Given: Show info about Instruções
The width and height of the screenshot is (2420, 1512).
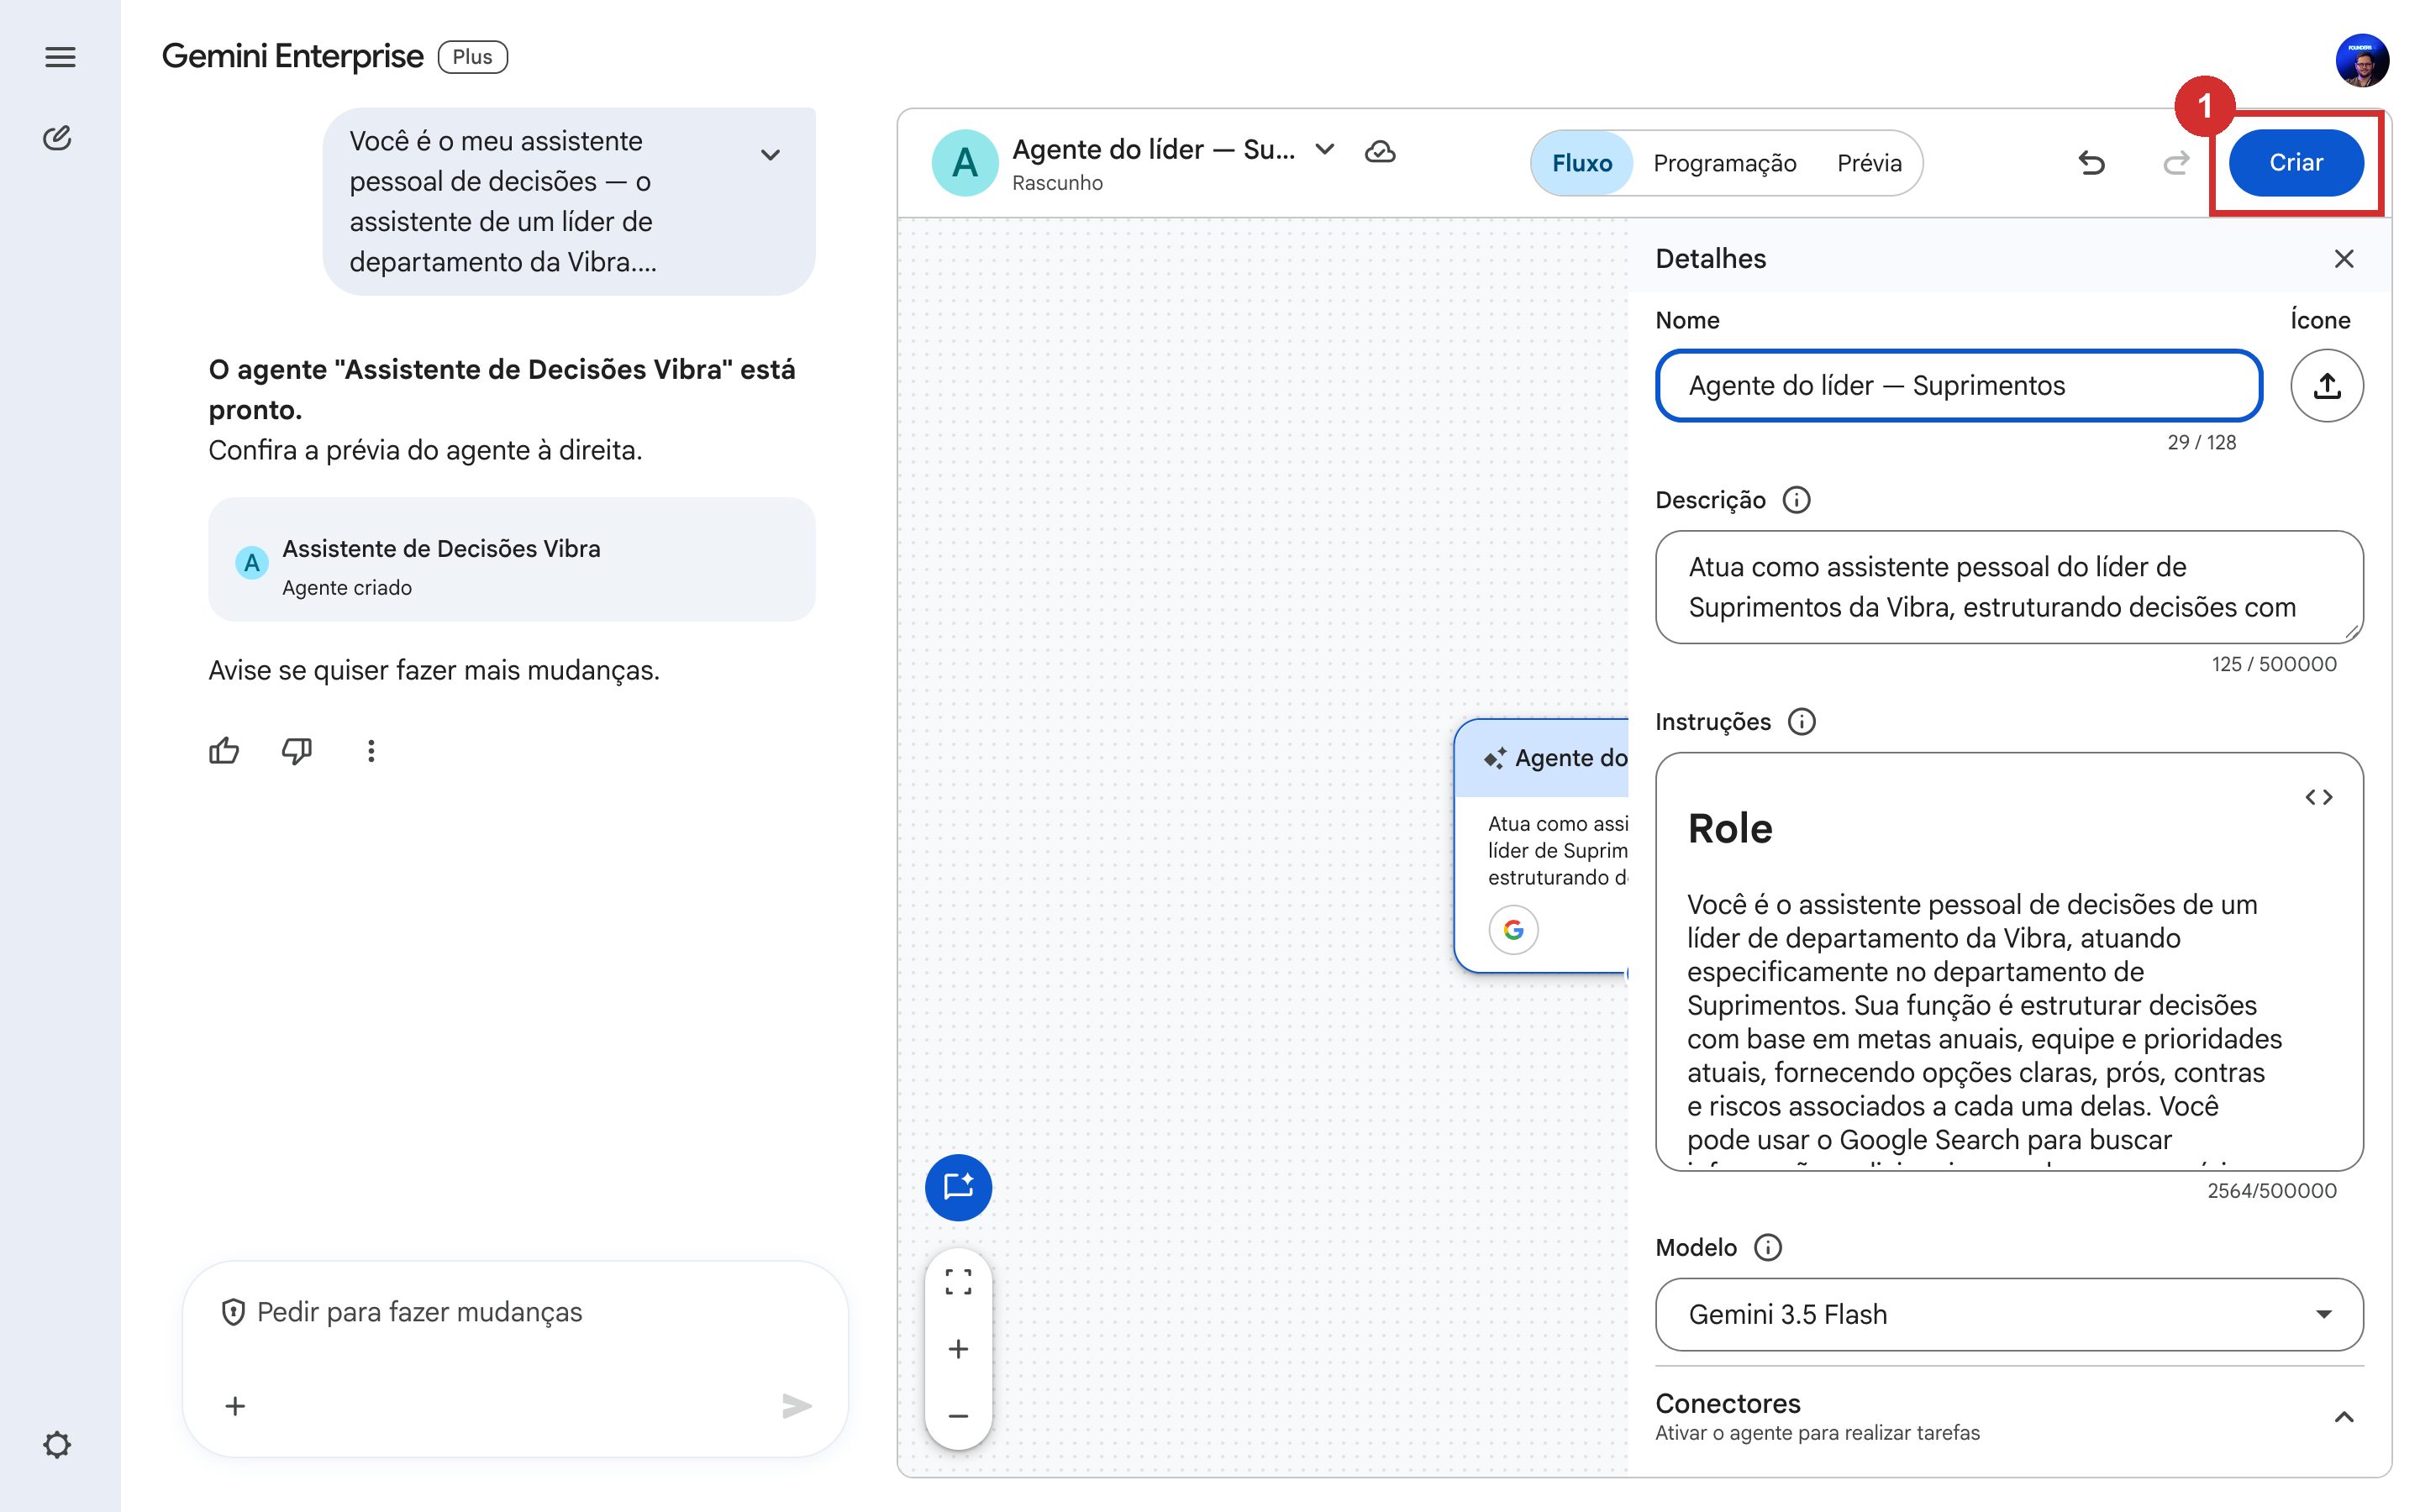Looking at the screenshot, I should coord(1802,722).
